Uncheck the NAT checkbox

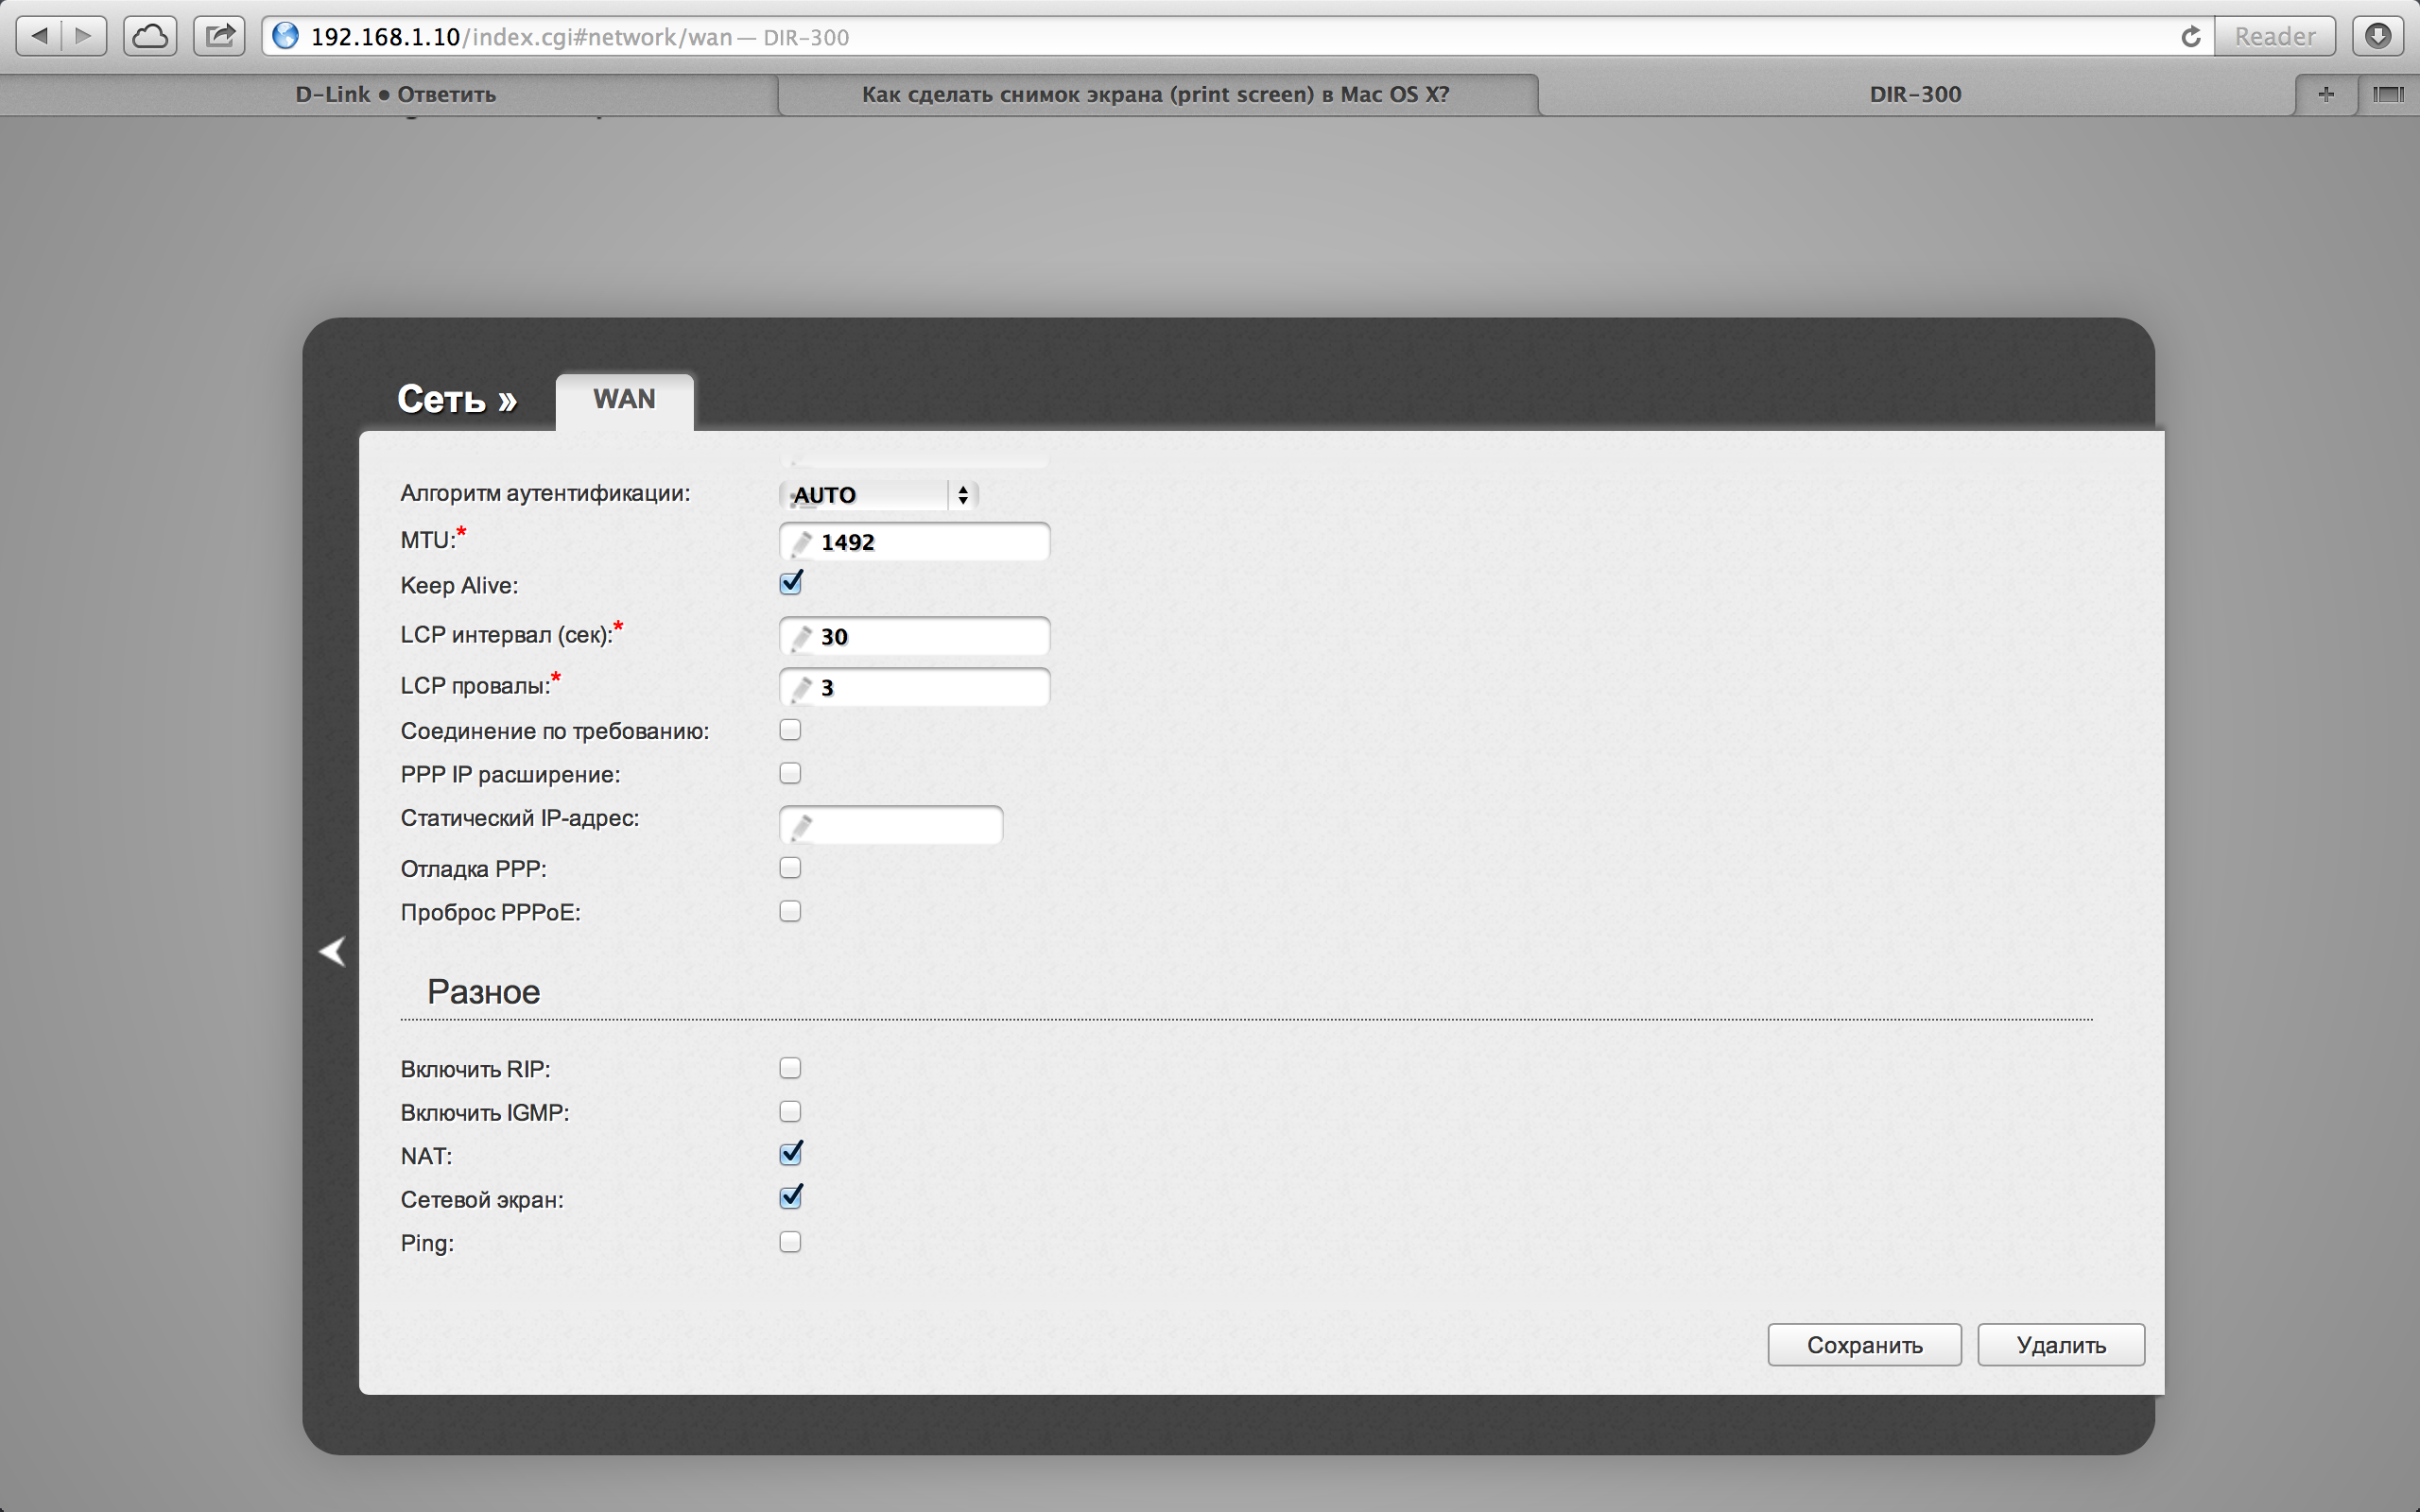790,1154
